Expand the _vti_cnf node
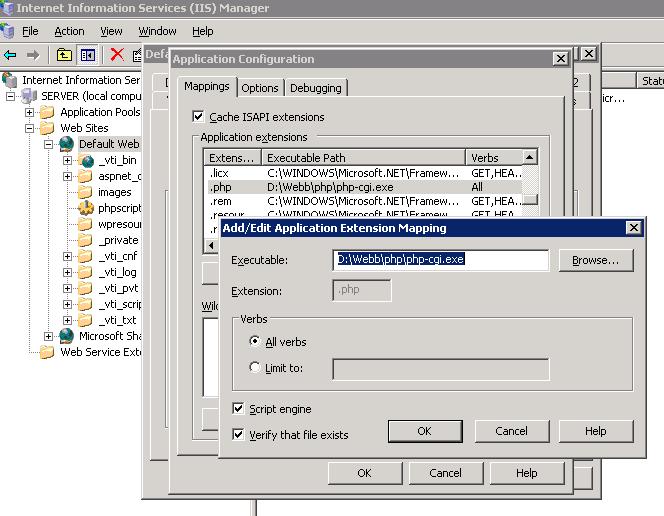The width and height of the screenshot is (664, 516). 67,257
